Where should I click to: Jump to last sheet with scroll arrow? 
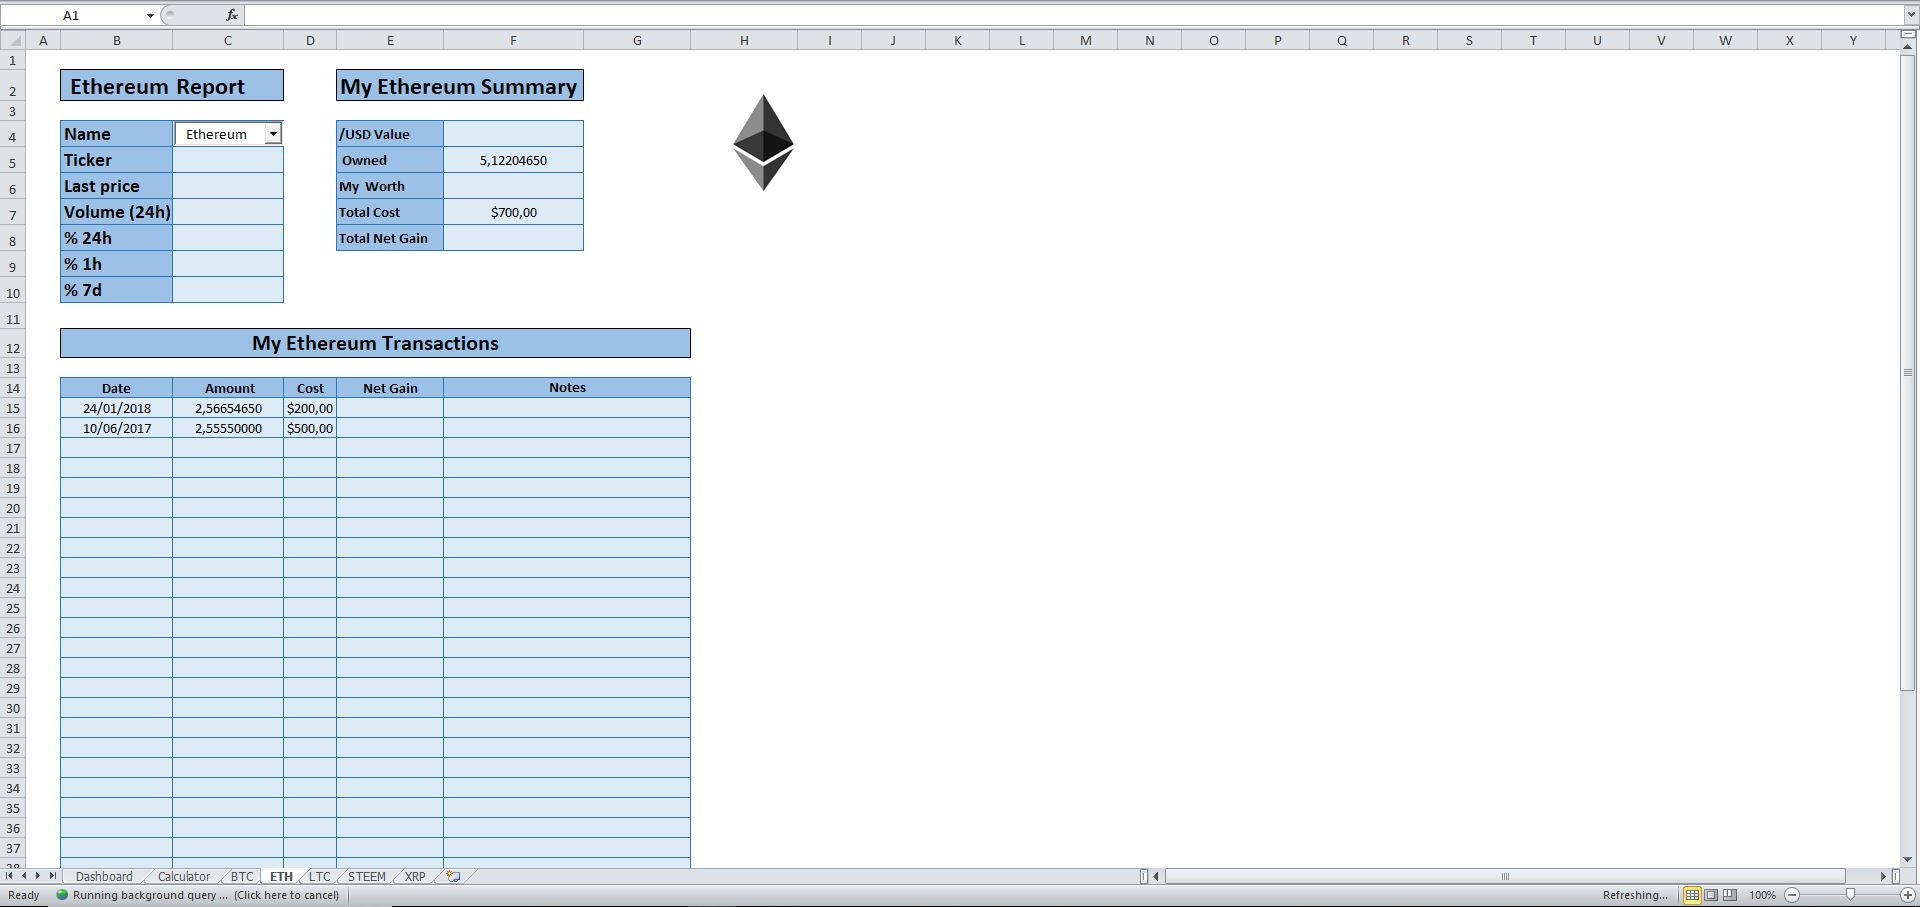pyautogui.click(x=53, y=876)
